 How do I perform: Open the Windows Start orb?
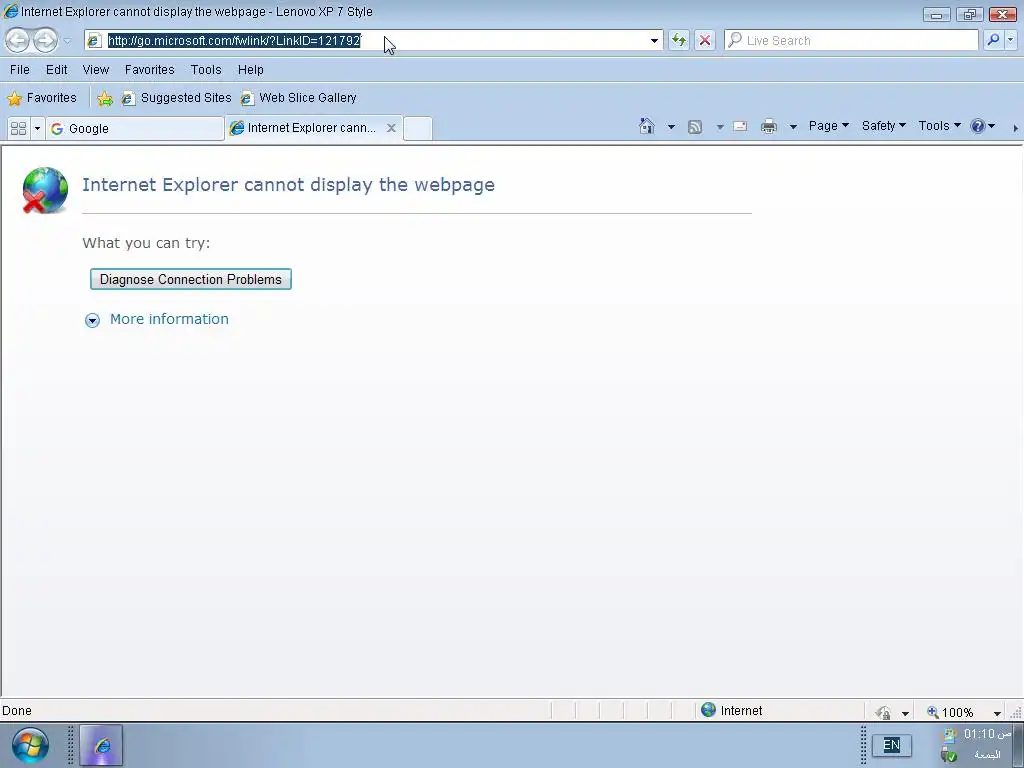click(x=29, y=745)
